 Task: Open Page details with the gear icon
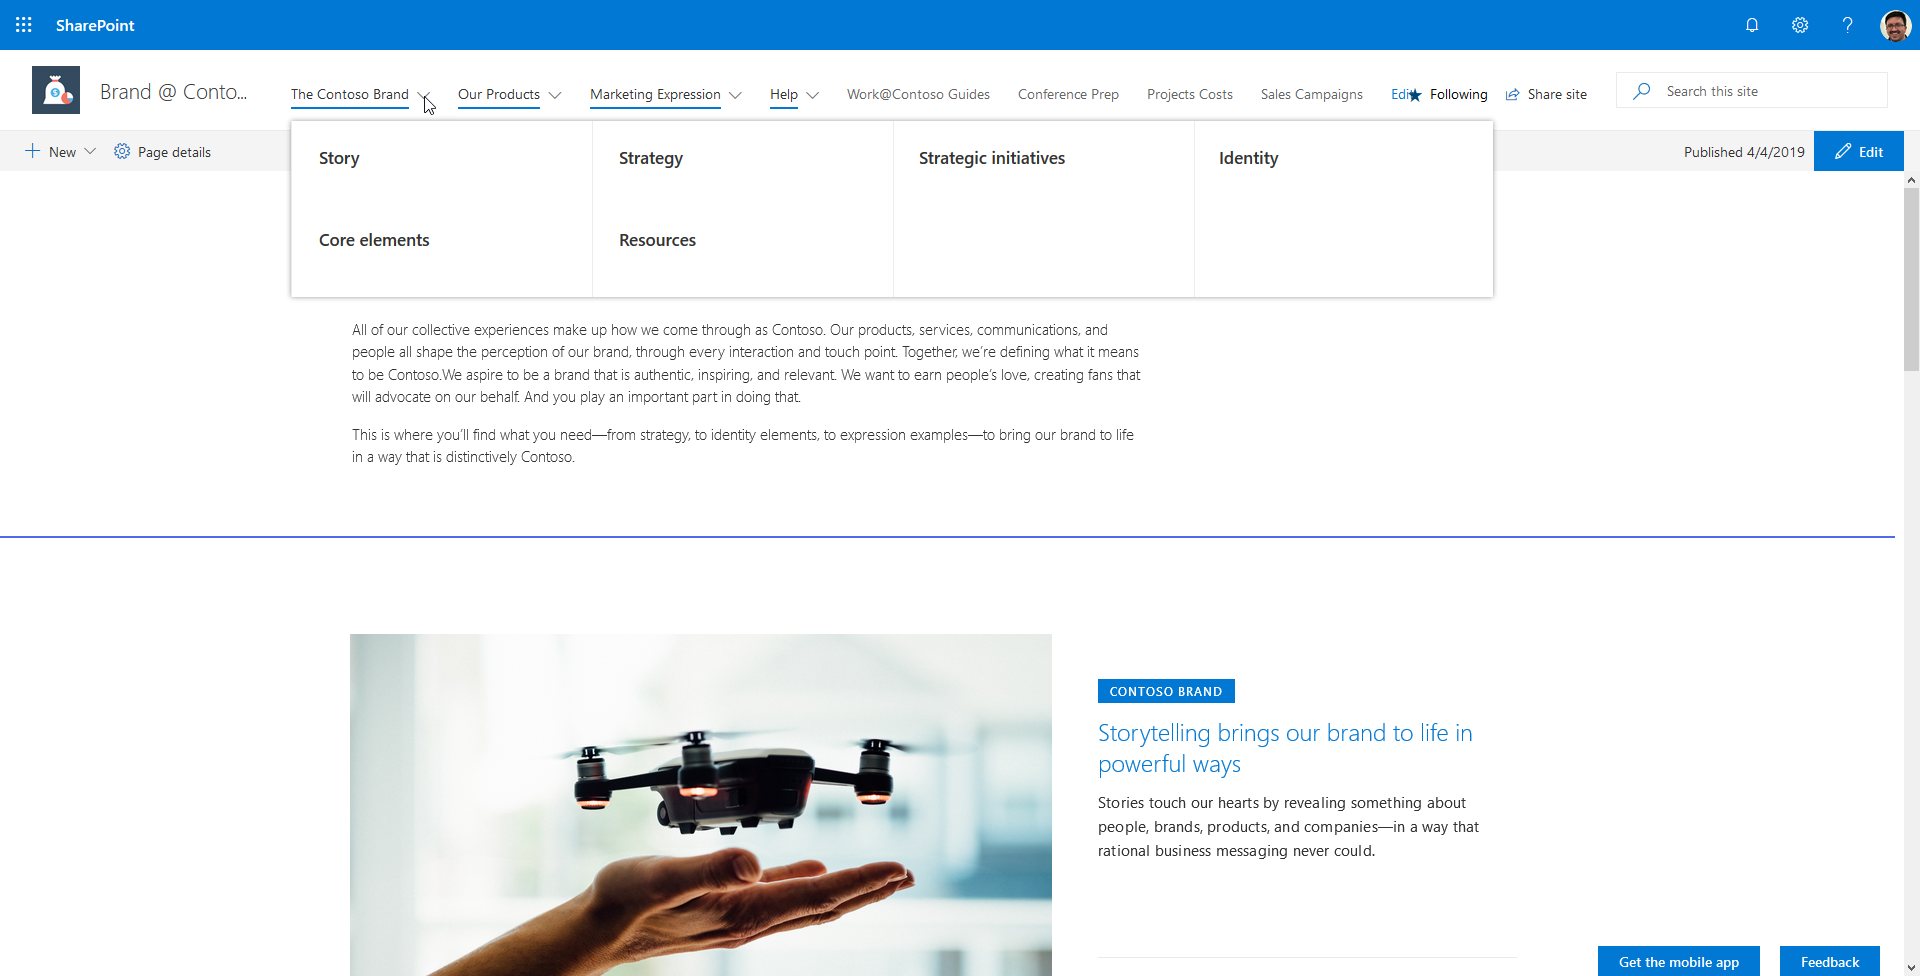(x=162, y=152)
